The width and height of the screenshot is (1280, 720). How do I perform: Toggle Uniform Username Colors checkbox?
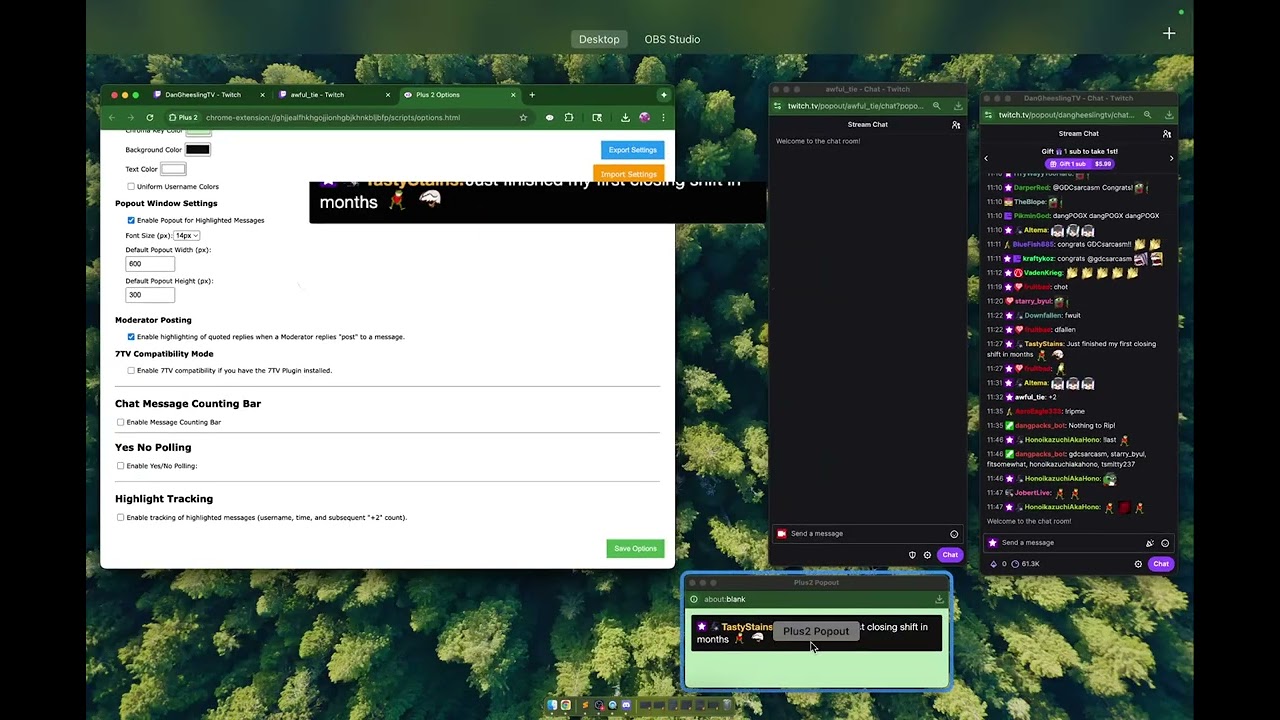[131, 186]
